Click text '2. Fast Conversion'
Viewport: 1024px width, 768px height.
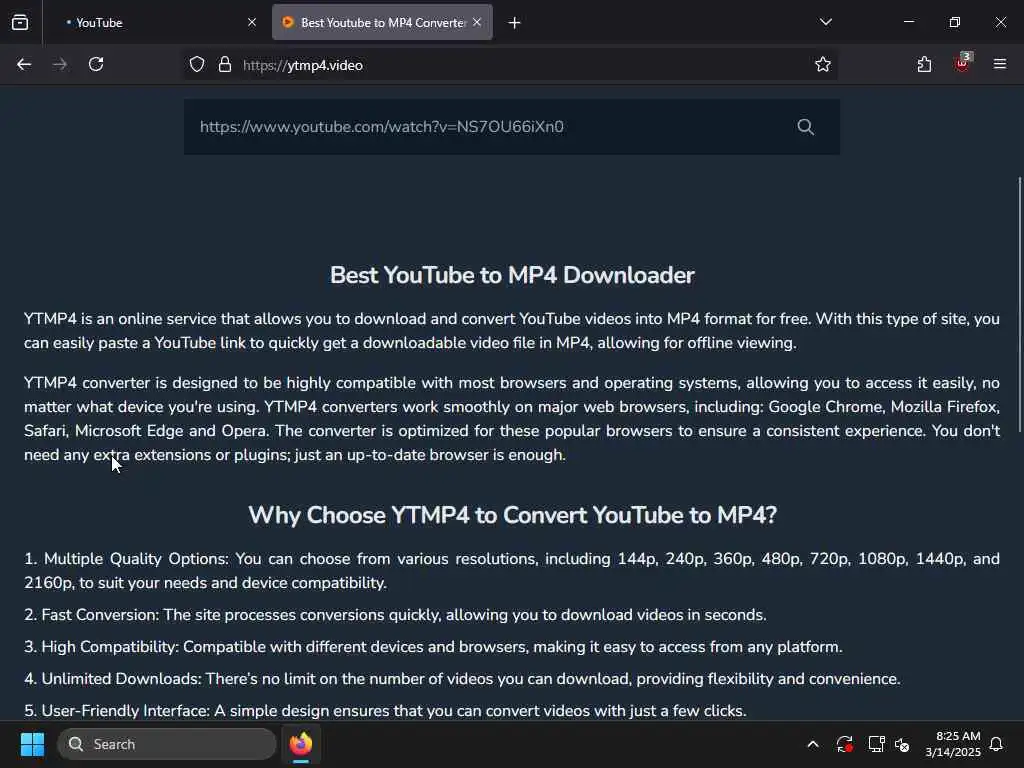(x=91, y=615)
